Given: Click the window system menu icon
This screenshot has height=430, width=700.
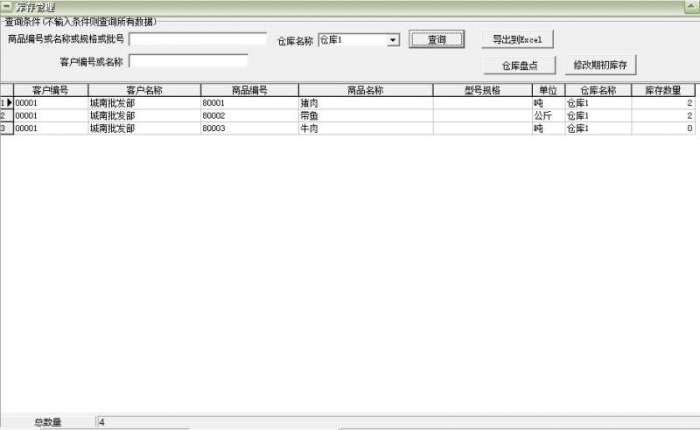Looking at the screenshot, I should 7,7.
